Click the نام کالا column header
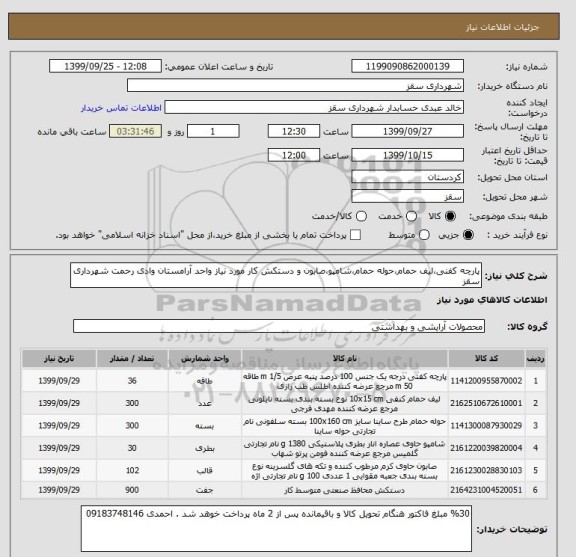576x557 pixels. click(345, 359)
